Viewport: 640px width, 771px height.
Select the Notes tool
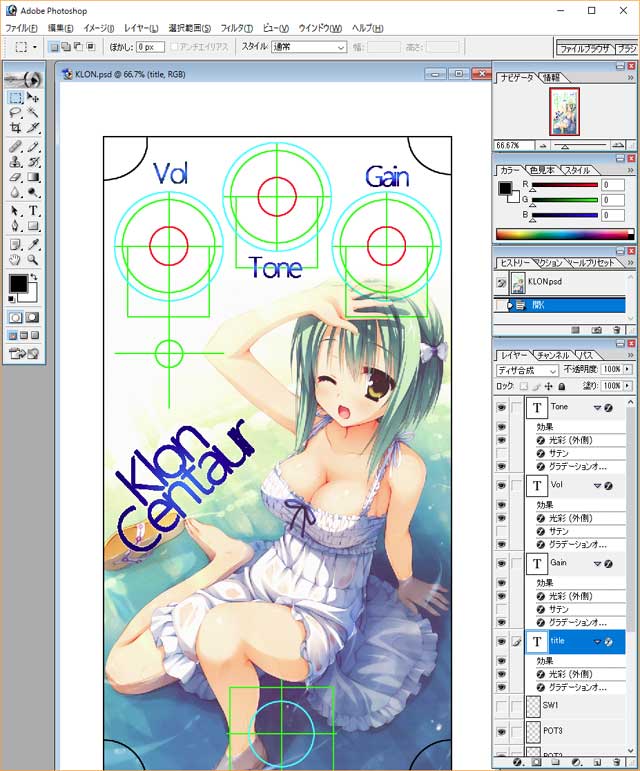pyautogui.click(x=16, y=244)
